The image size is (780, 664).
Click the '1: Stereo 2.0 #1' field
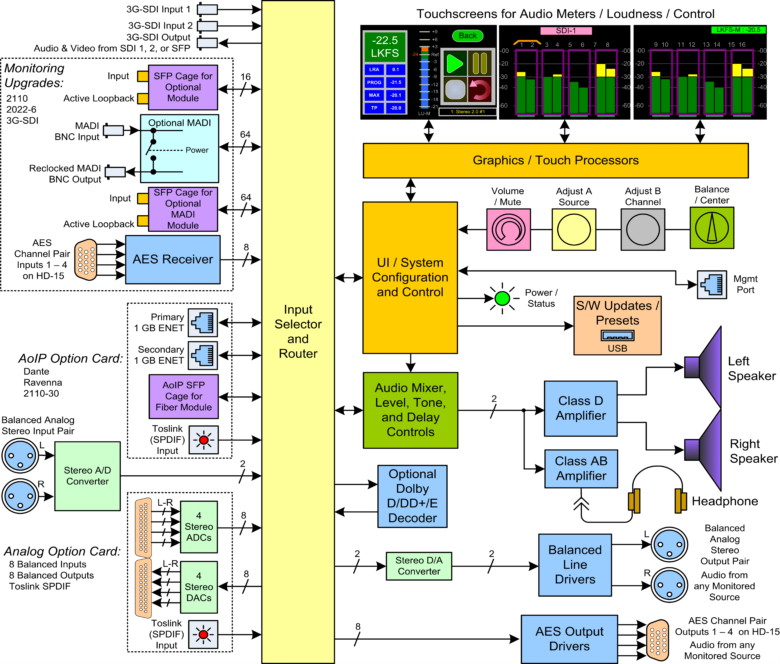467,112
